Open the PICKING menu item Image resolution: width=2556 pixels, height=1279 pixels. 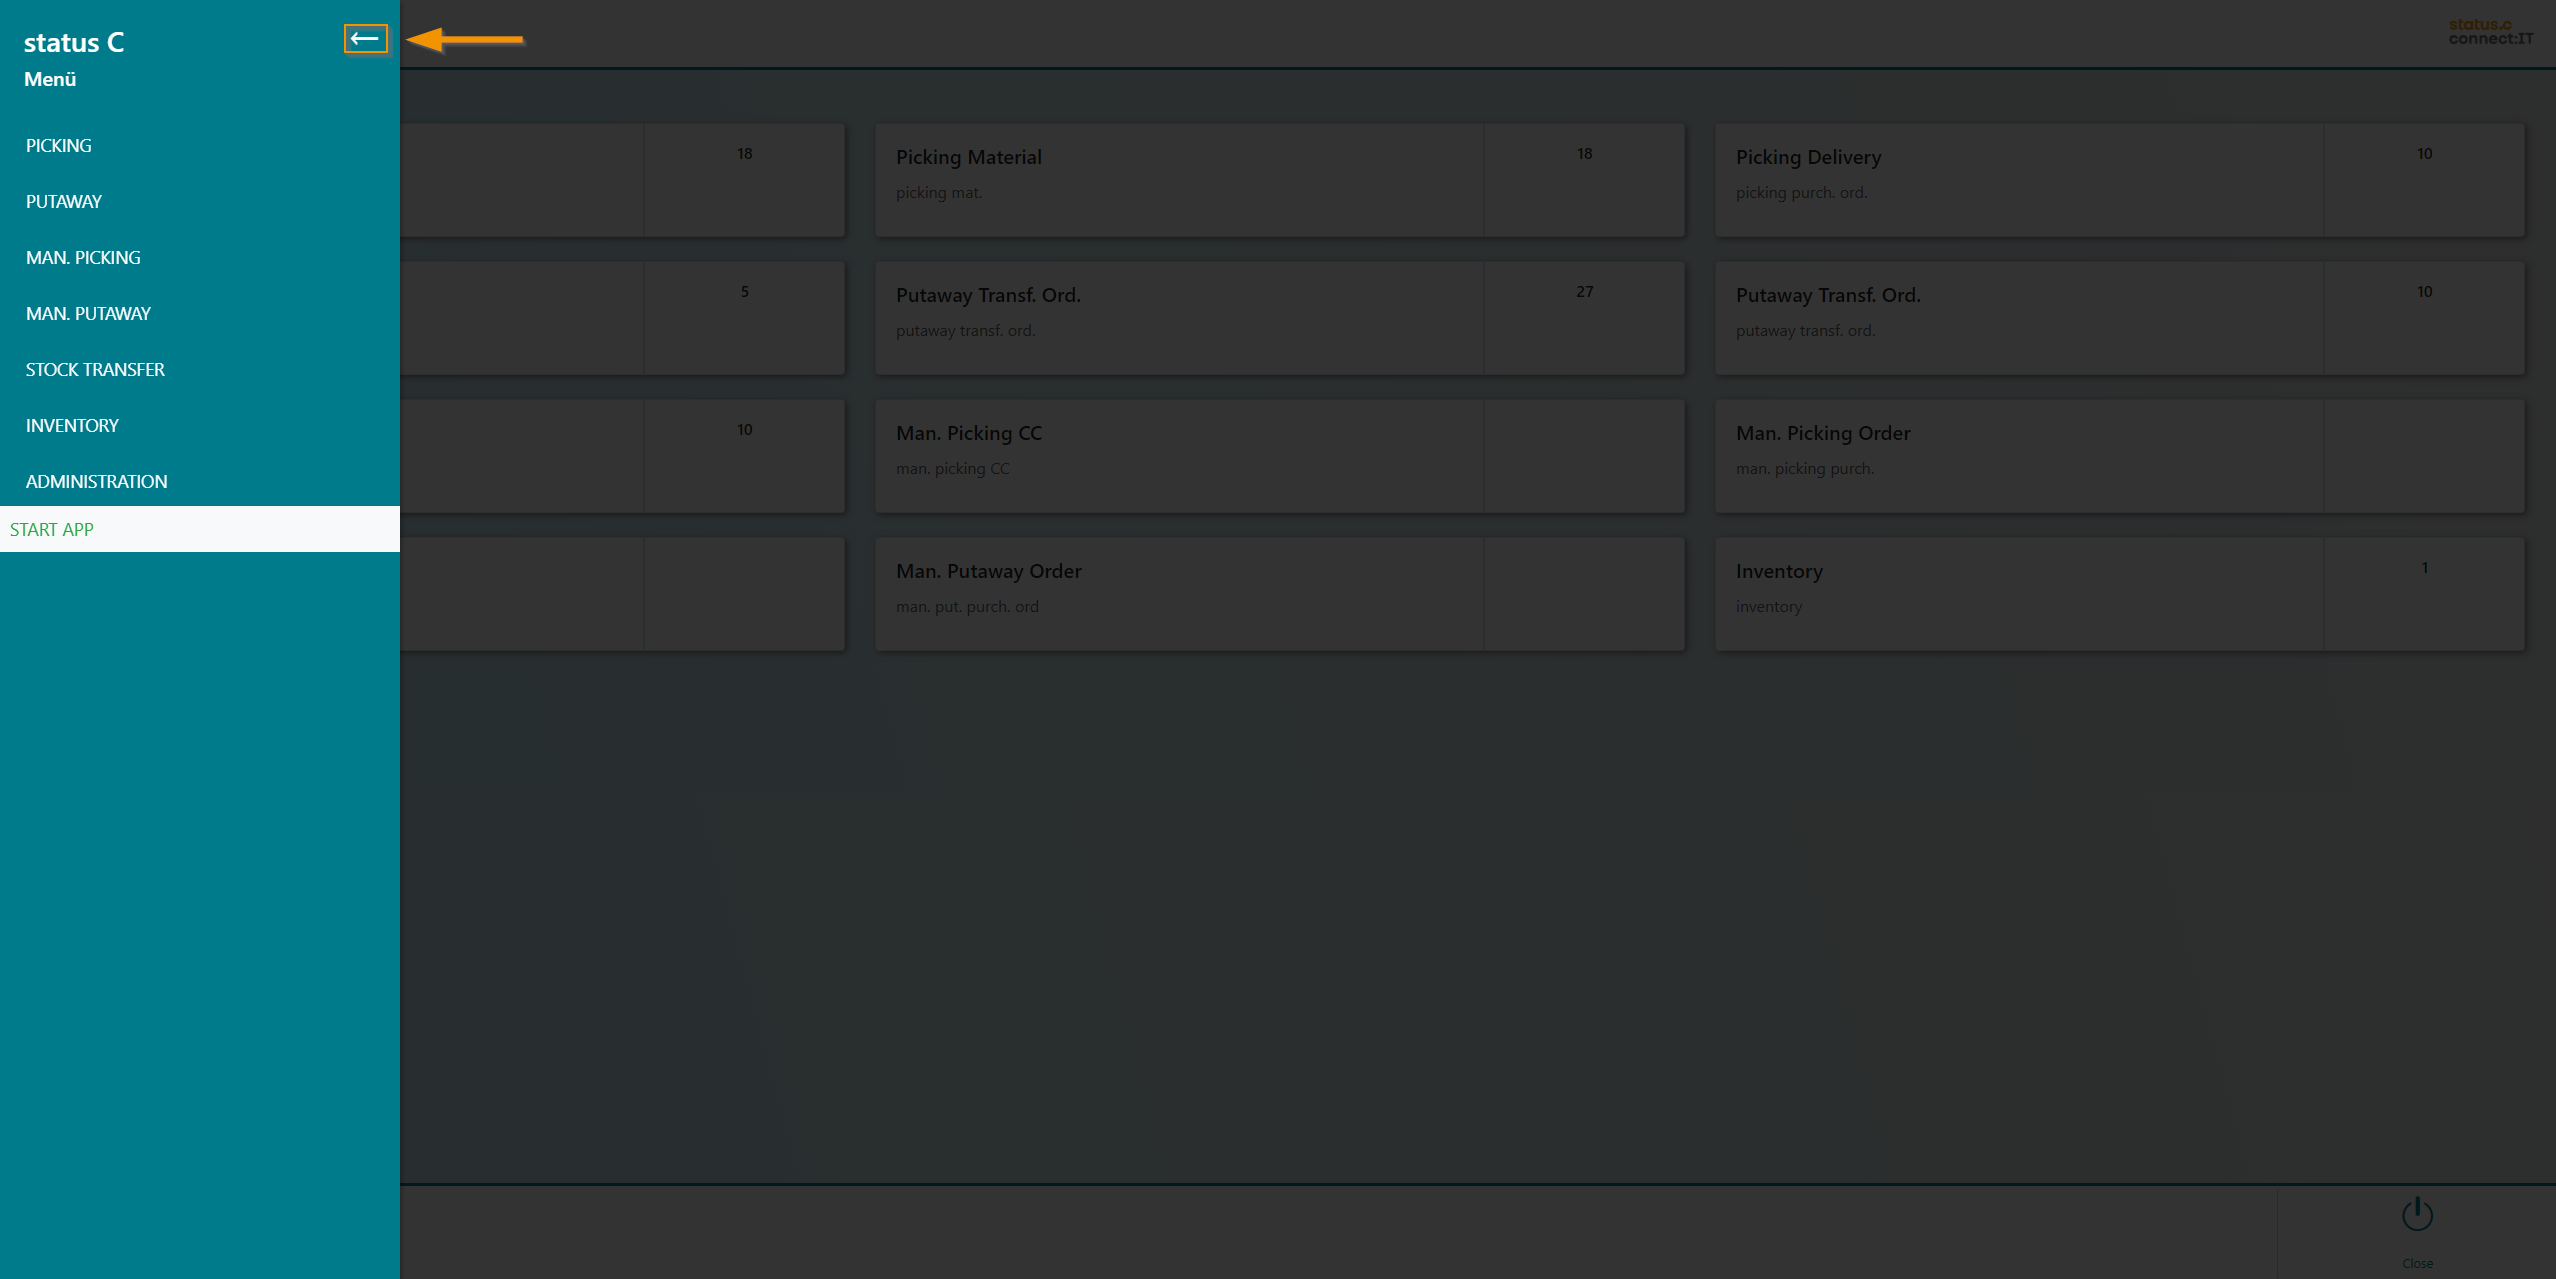click(59, 146)
